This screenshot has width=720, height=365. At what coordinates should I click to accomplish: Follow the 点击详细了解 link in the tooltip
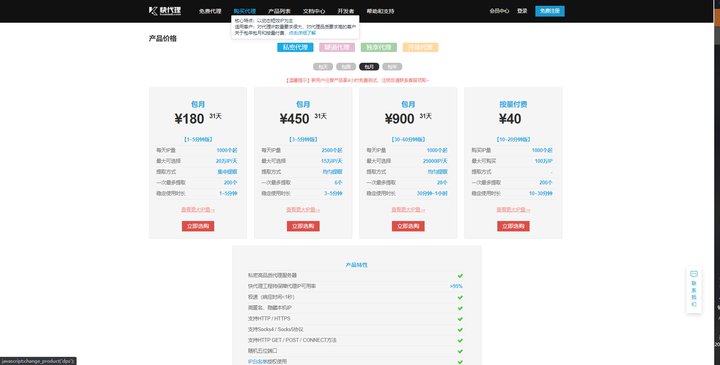[x=302, y=33]
